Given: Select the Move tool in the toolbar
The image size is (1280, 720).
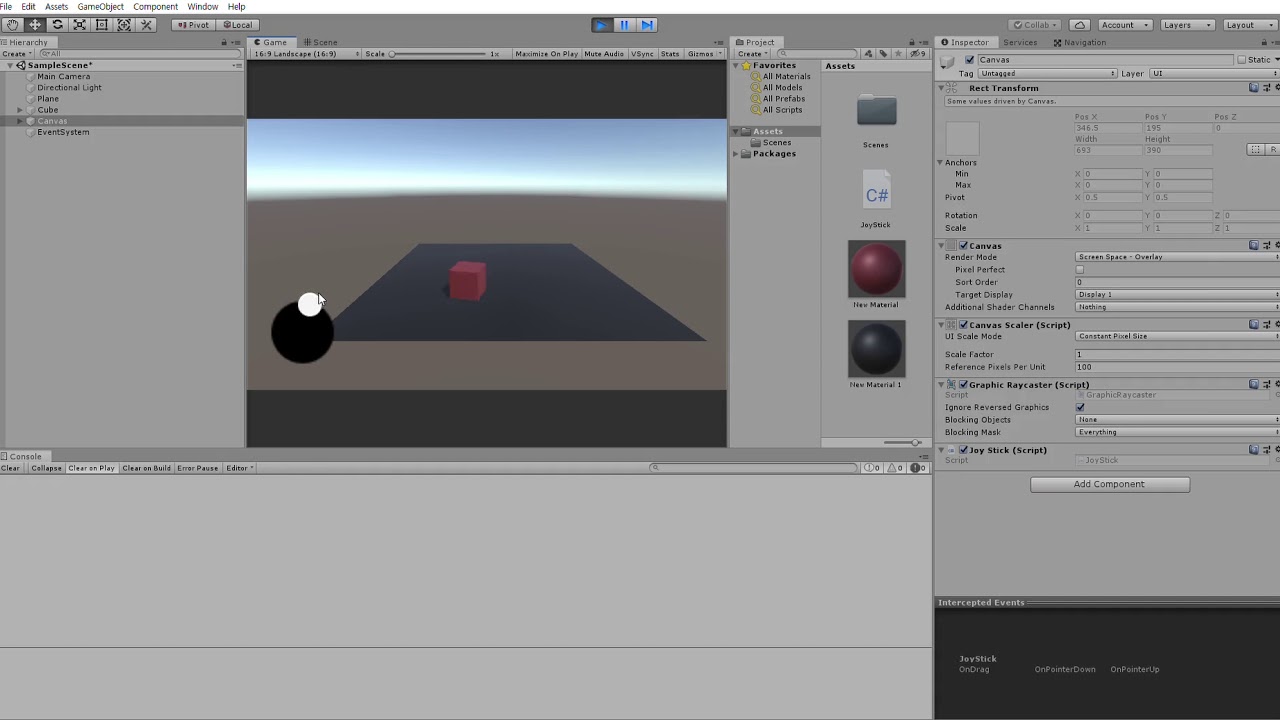Looking at the screenshot, I should click(35, 25).
